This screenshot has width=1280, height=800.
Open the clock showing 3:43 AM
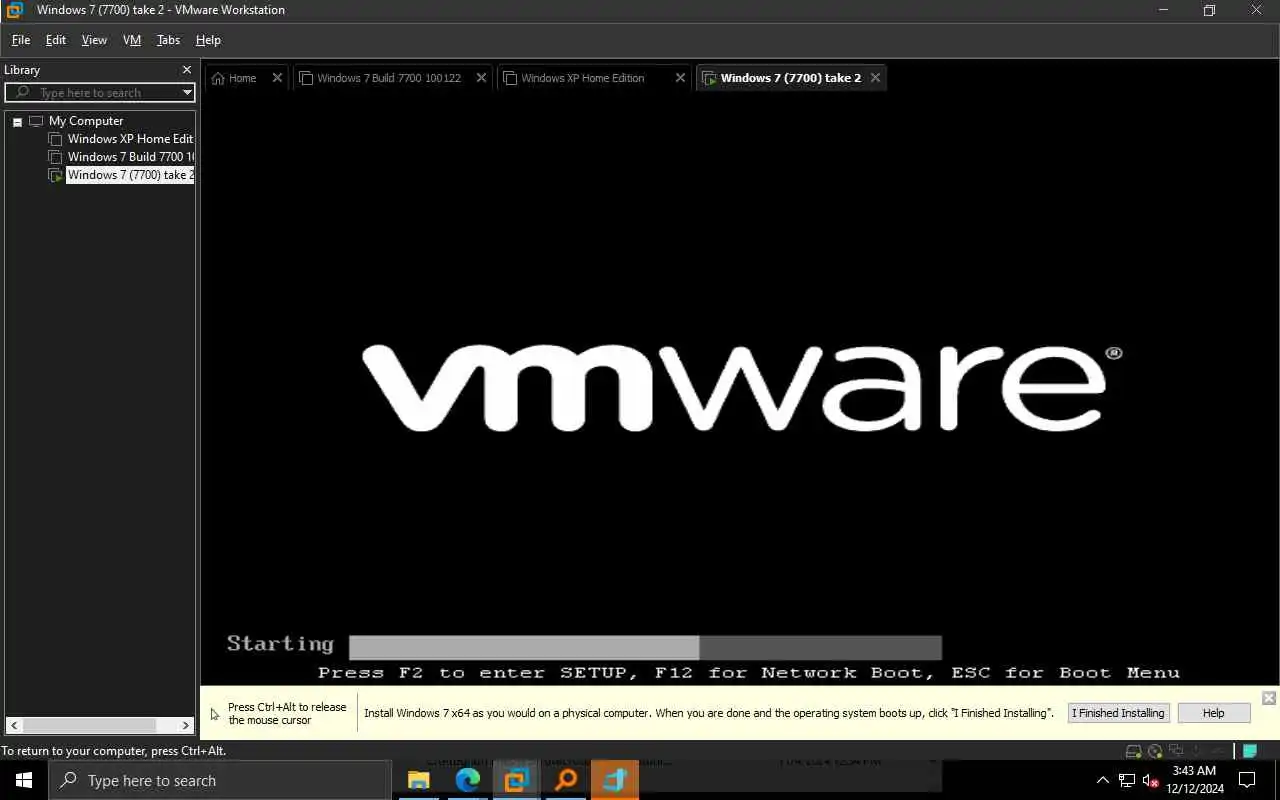click(1194, 780)
